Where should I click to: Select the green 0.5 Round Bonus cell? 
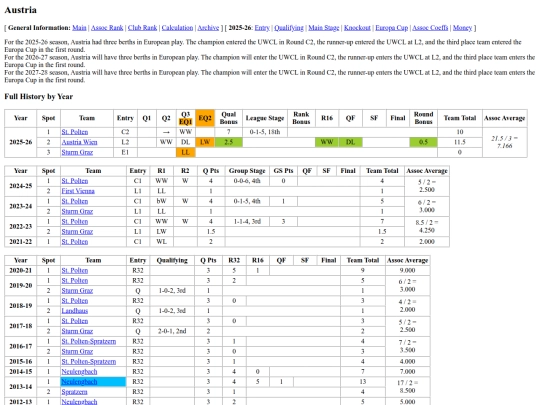pyautogui.click(x=423, y=142)
